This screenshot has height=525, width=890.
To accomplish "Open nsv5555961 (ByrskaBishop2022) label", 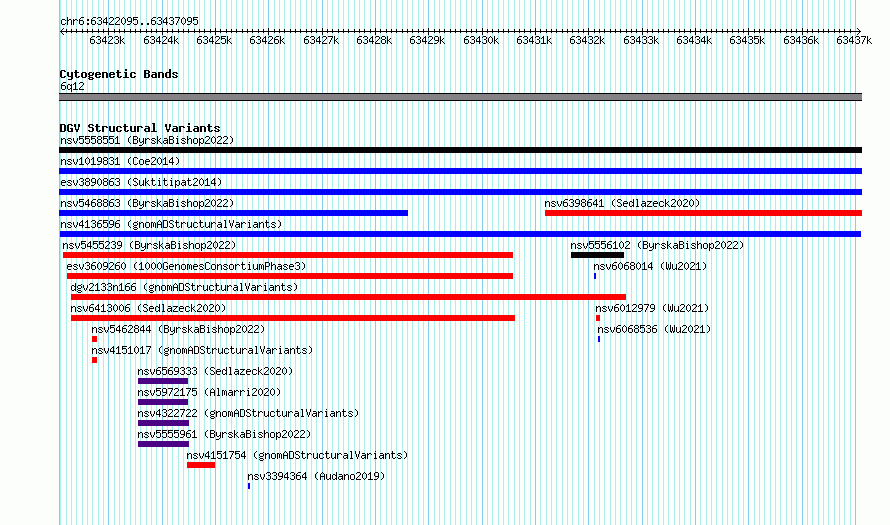I will click(x=224, y=434).
